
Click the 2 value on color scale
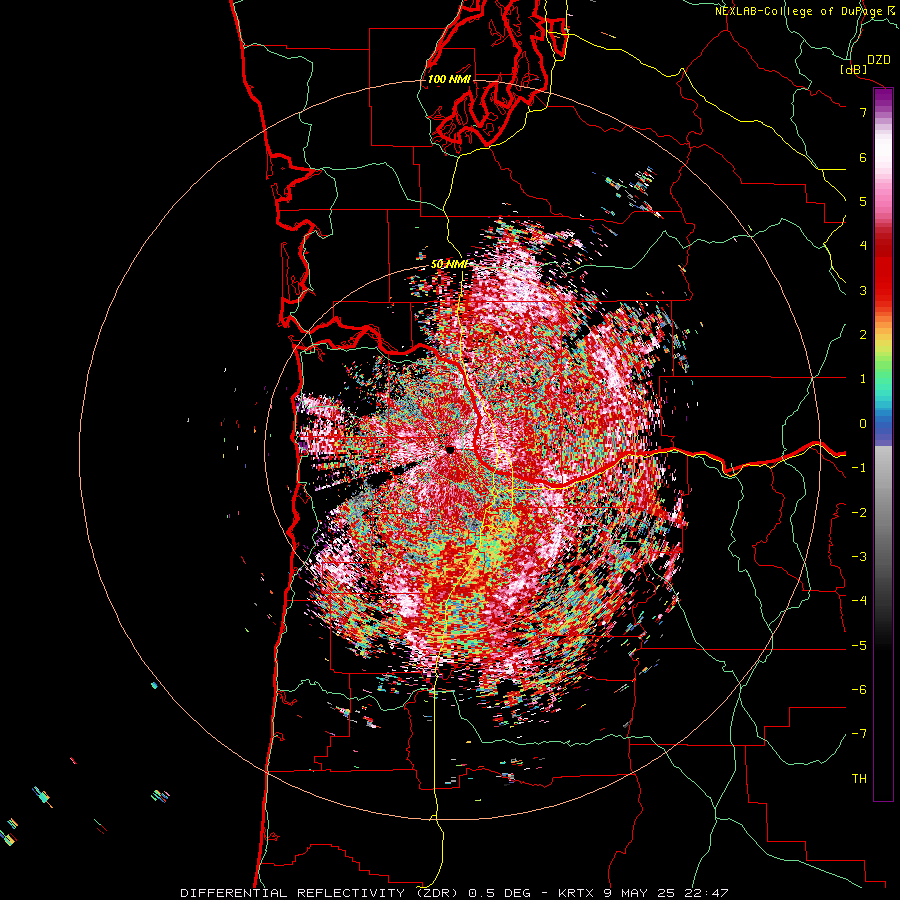coord(863,335)
